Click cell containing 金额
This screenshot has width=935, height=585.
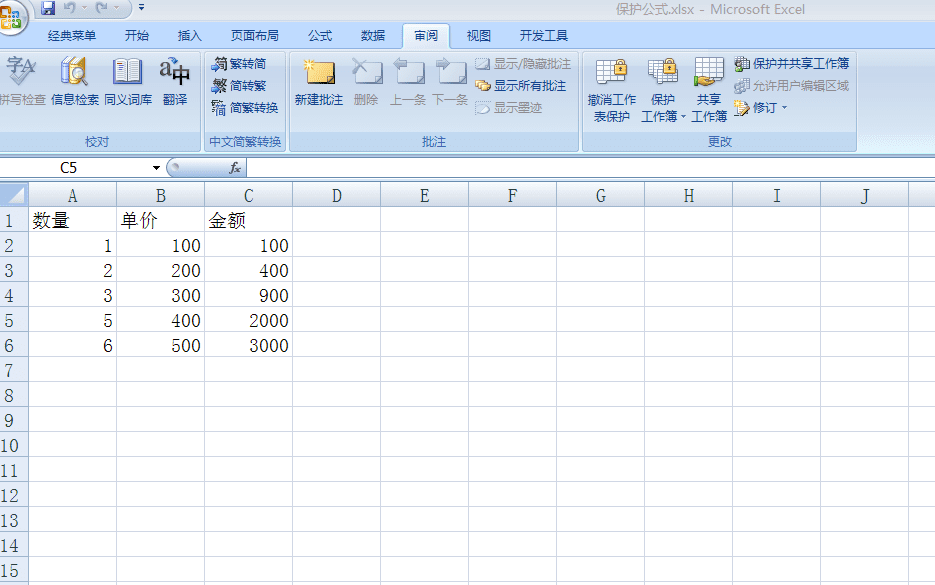(248, 220)
